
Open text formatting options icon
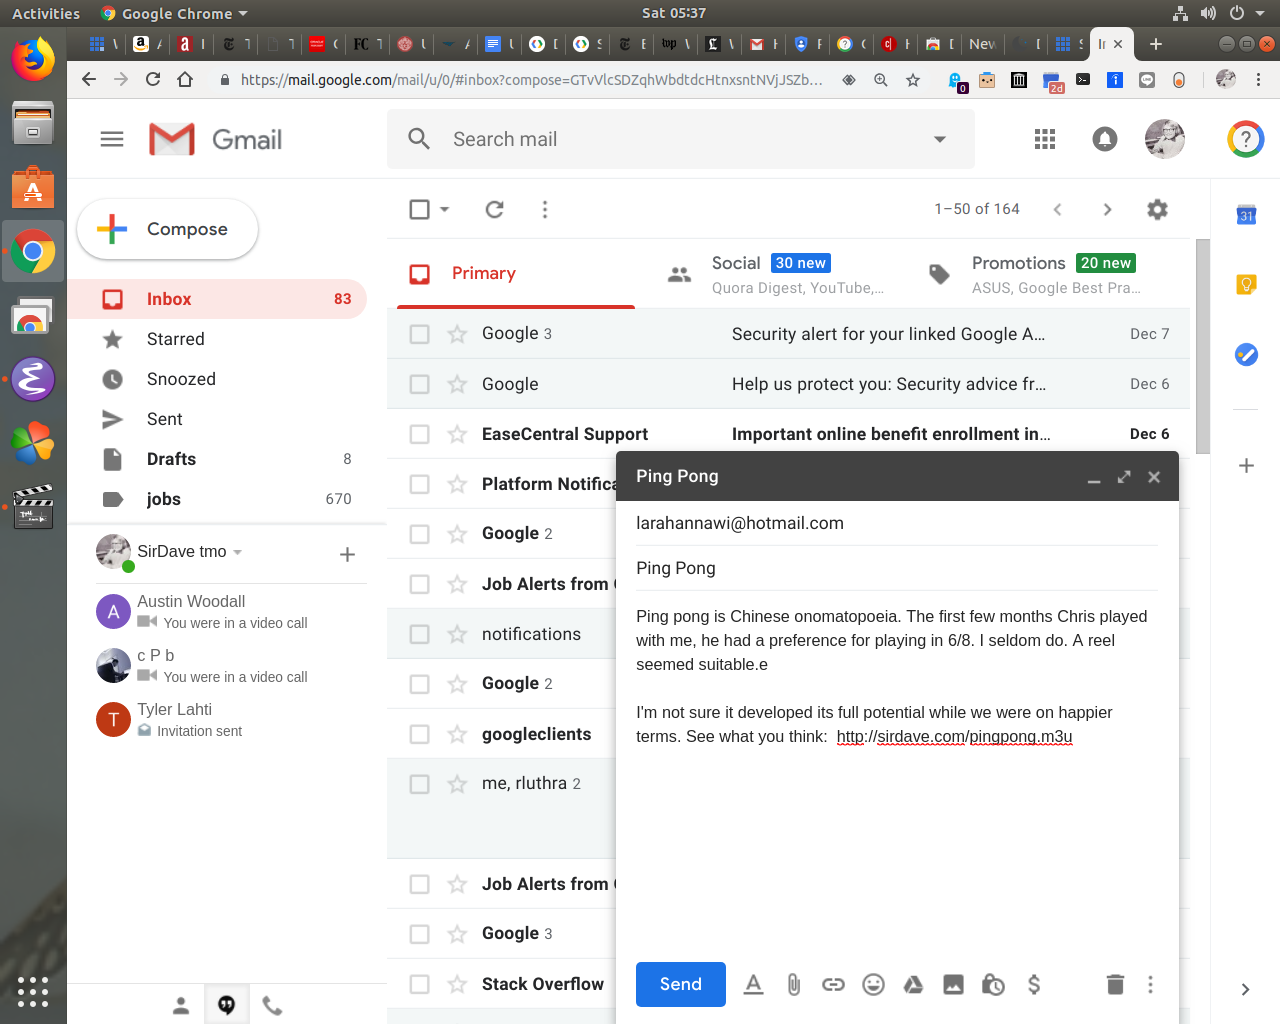tap(754, 985)
